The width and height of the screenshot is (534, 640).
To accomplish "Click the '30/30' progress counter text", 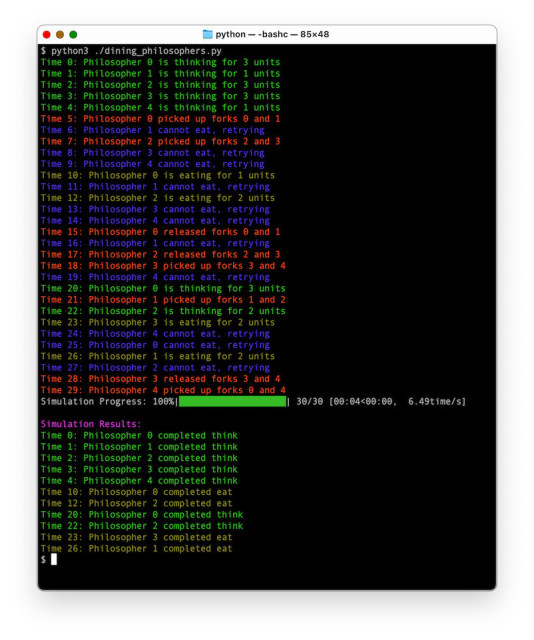I will [x=309, y=402].
